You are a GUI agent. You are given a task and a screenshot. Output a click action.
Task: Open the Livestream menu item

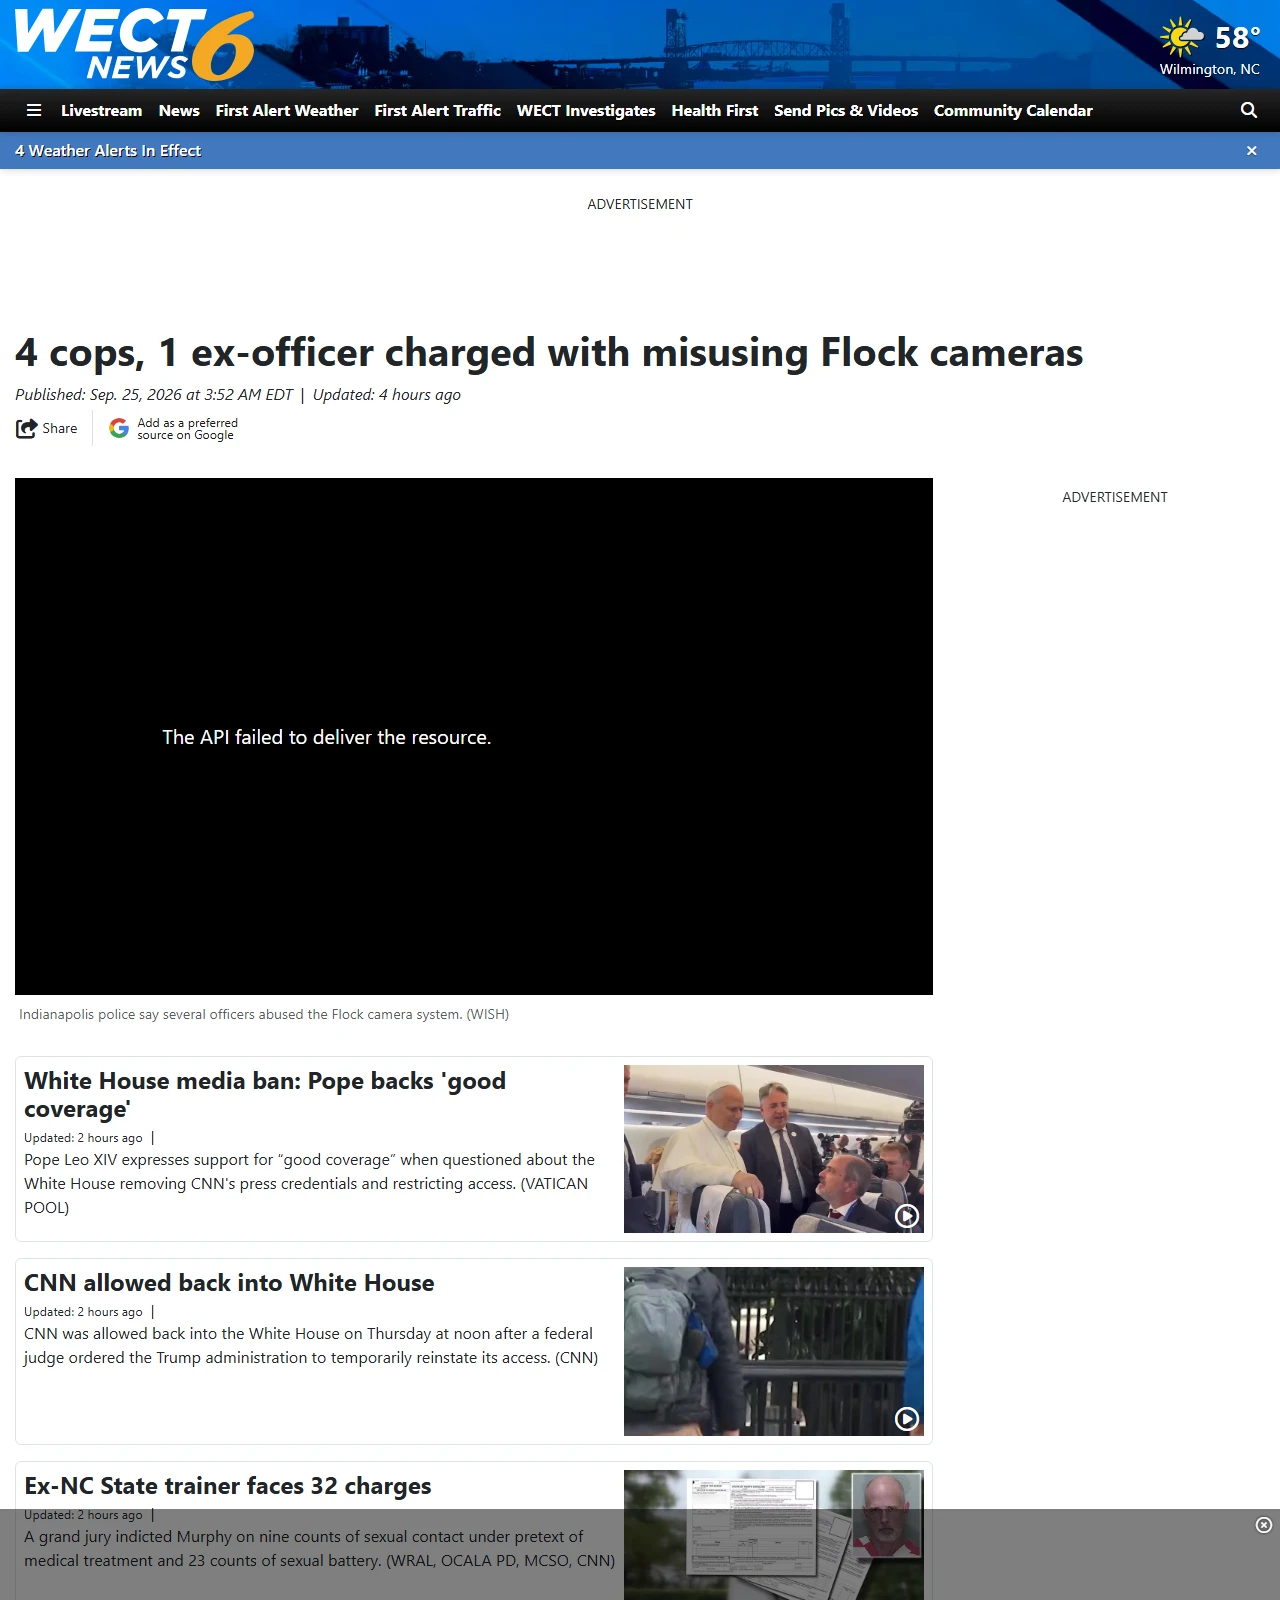pyautogui.click(x=102, y=111)
